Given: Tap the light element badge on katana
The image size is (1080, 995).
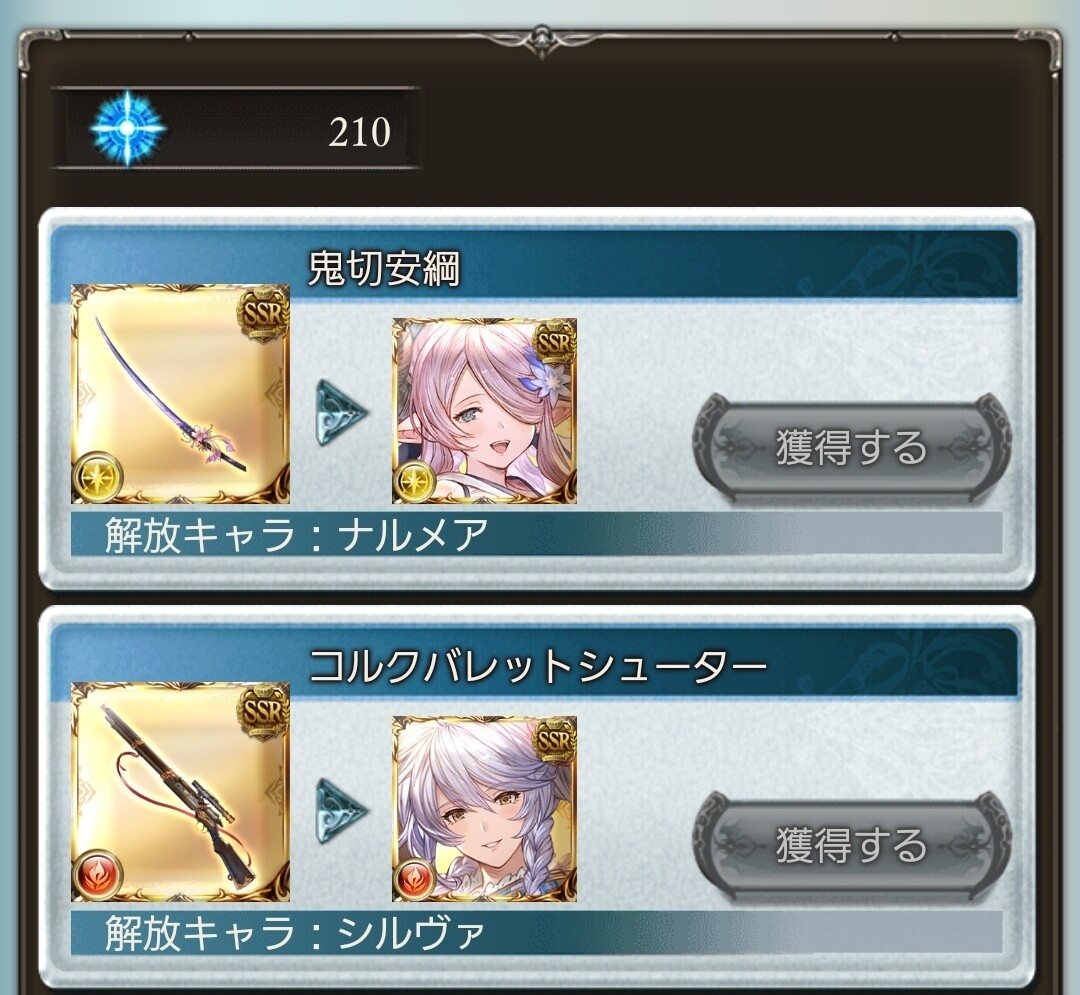Looking at the screenshot, I should coord(98,476).
